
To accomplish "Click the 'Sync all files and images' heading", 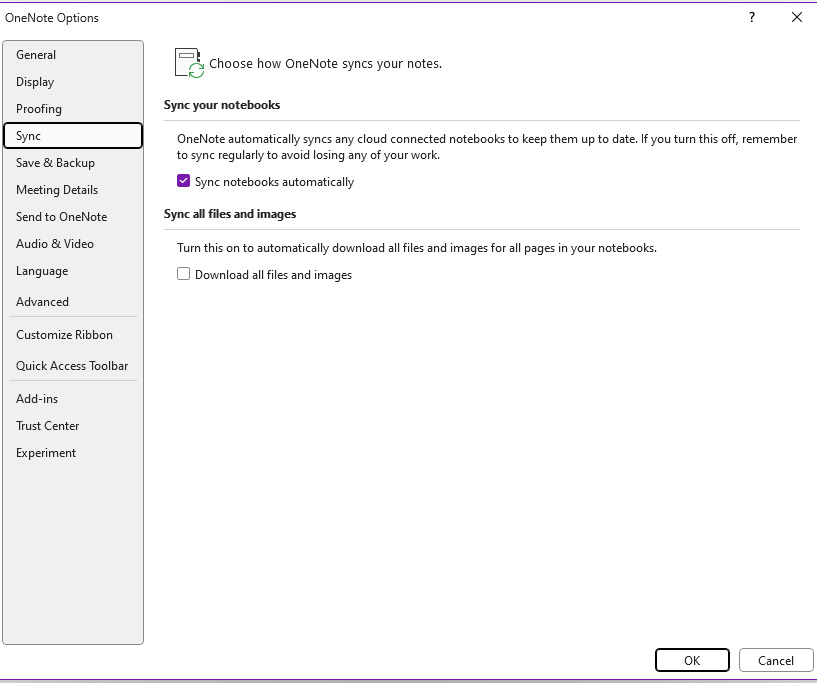I will 230,214.
